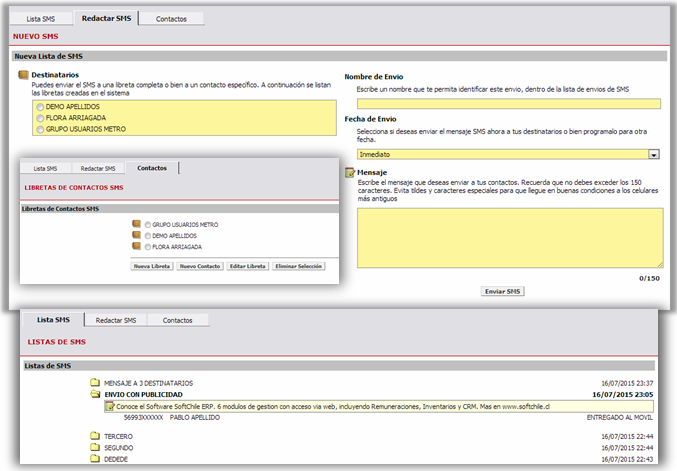The image size is (677, 471).
Task: Select FLORA ARRIAGADA recipient radio in Destinatarios
Action: coord(39,118)
